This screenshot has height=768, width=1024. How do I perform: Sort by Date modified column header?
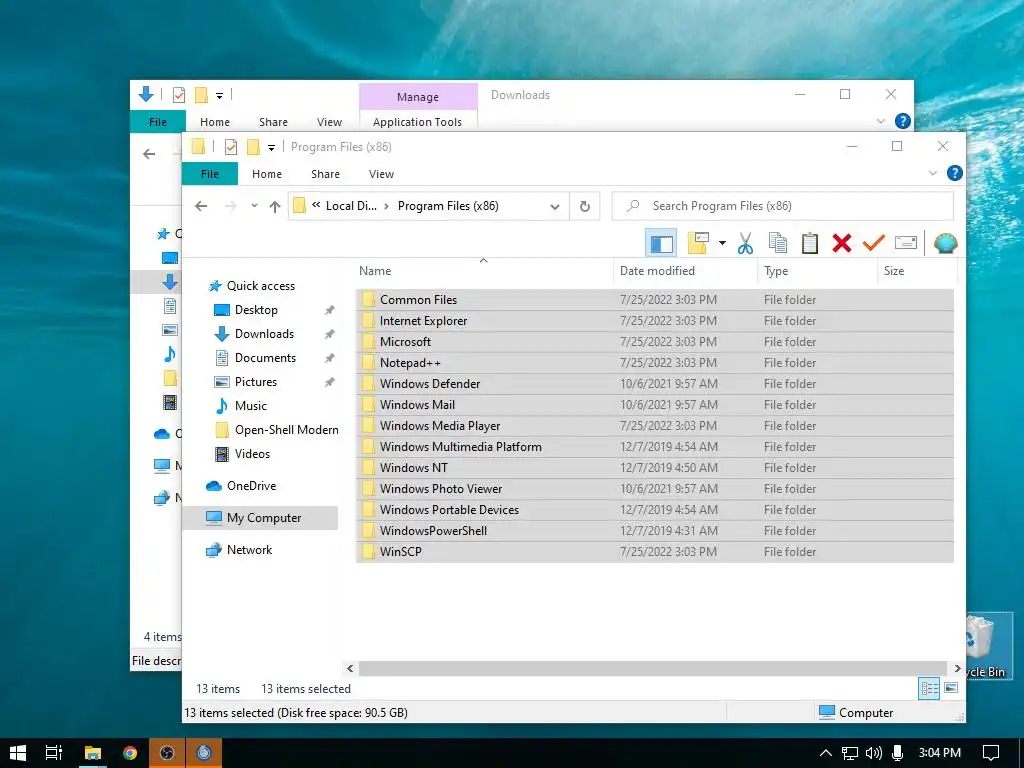pos(685,271)
